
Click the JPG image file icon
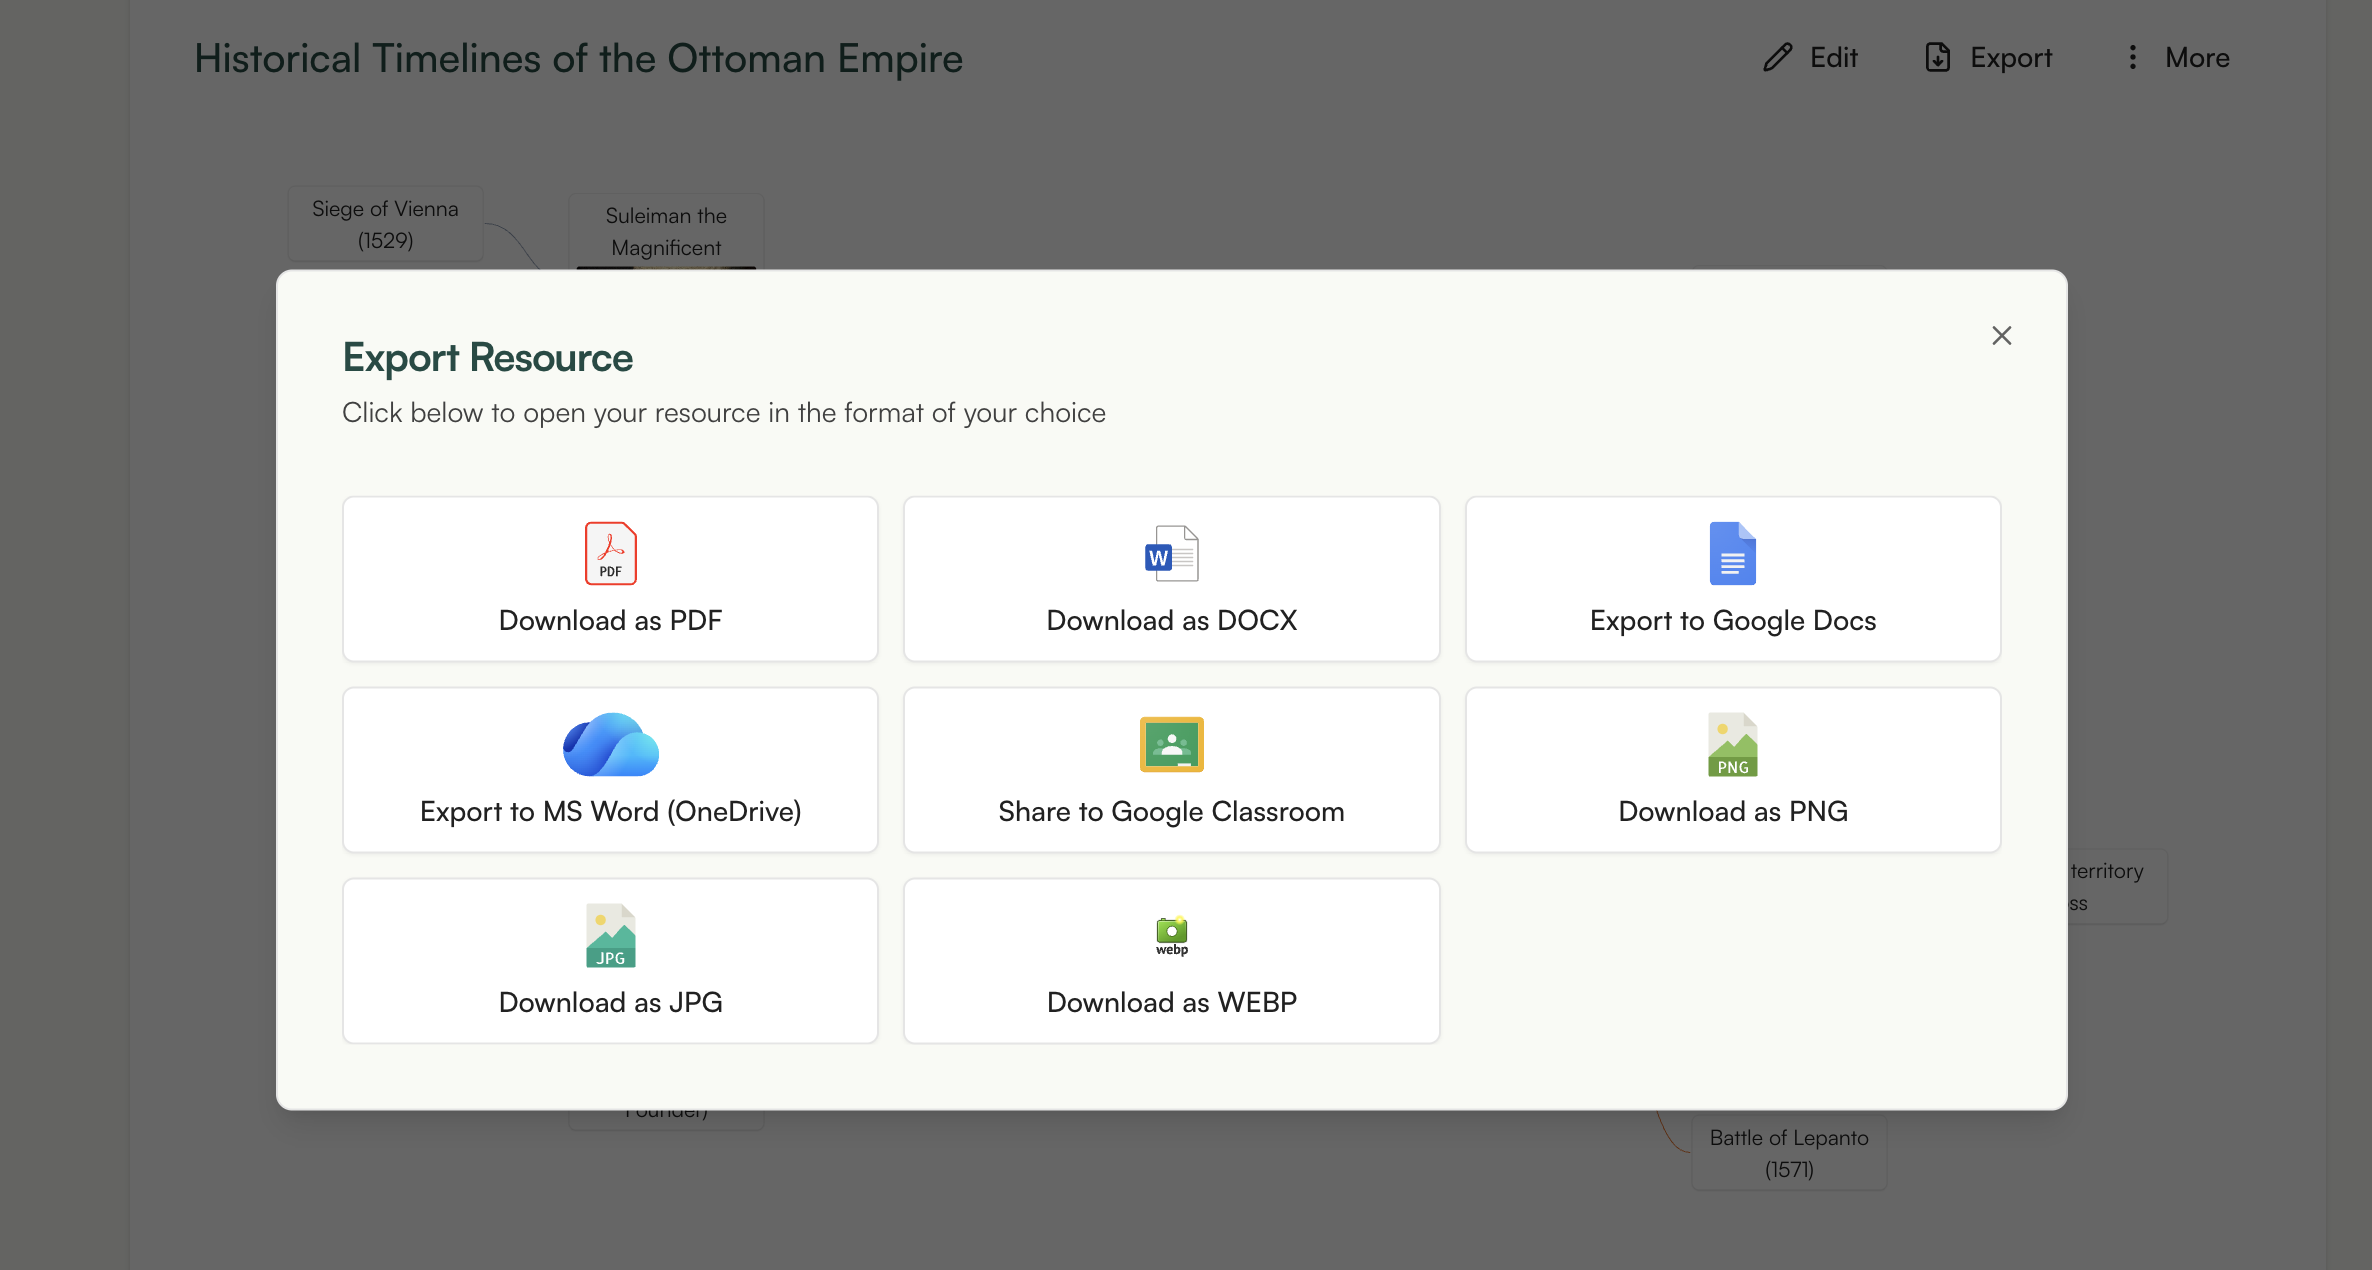coord(610,935)
